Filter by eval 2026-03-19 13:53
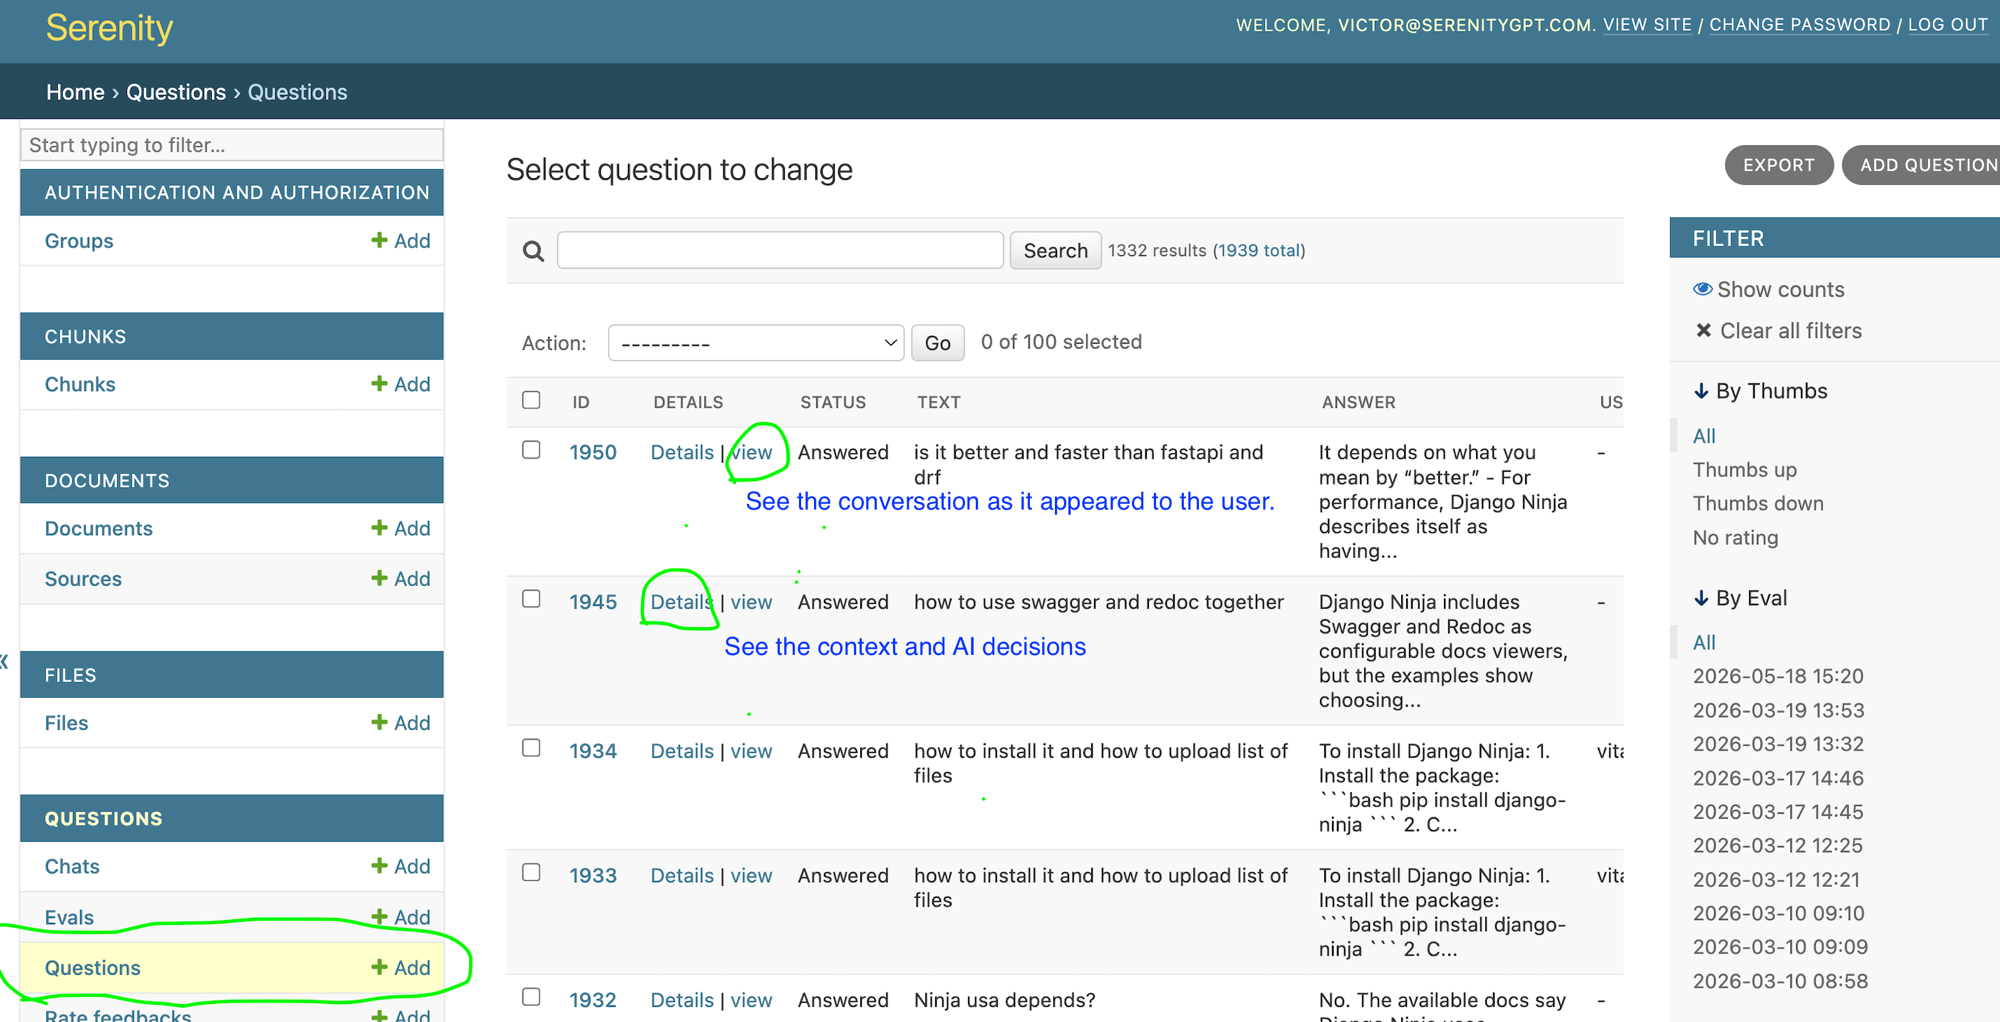Viewport: 2000px width, 1022px height. point(1778,711)
